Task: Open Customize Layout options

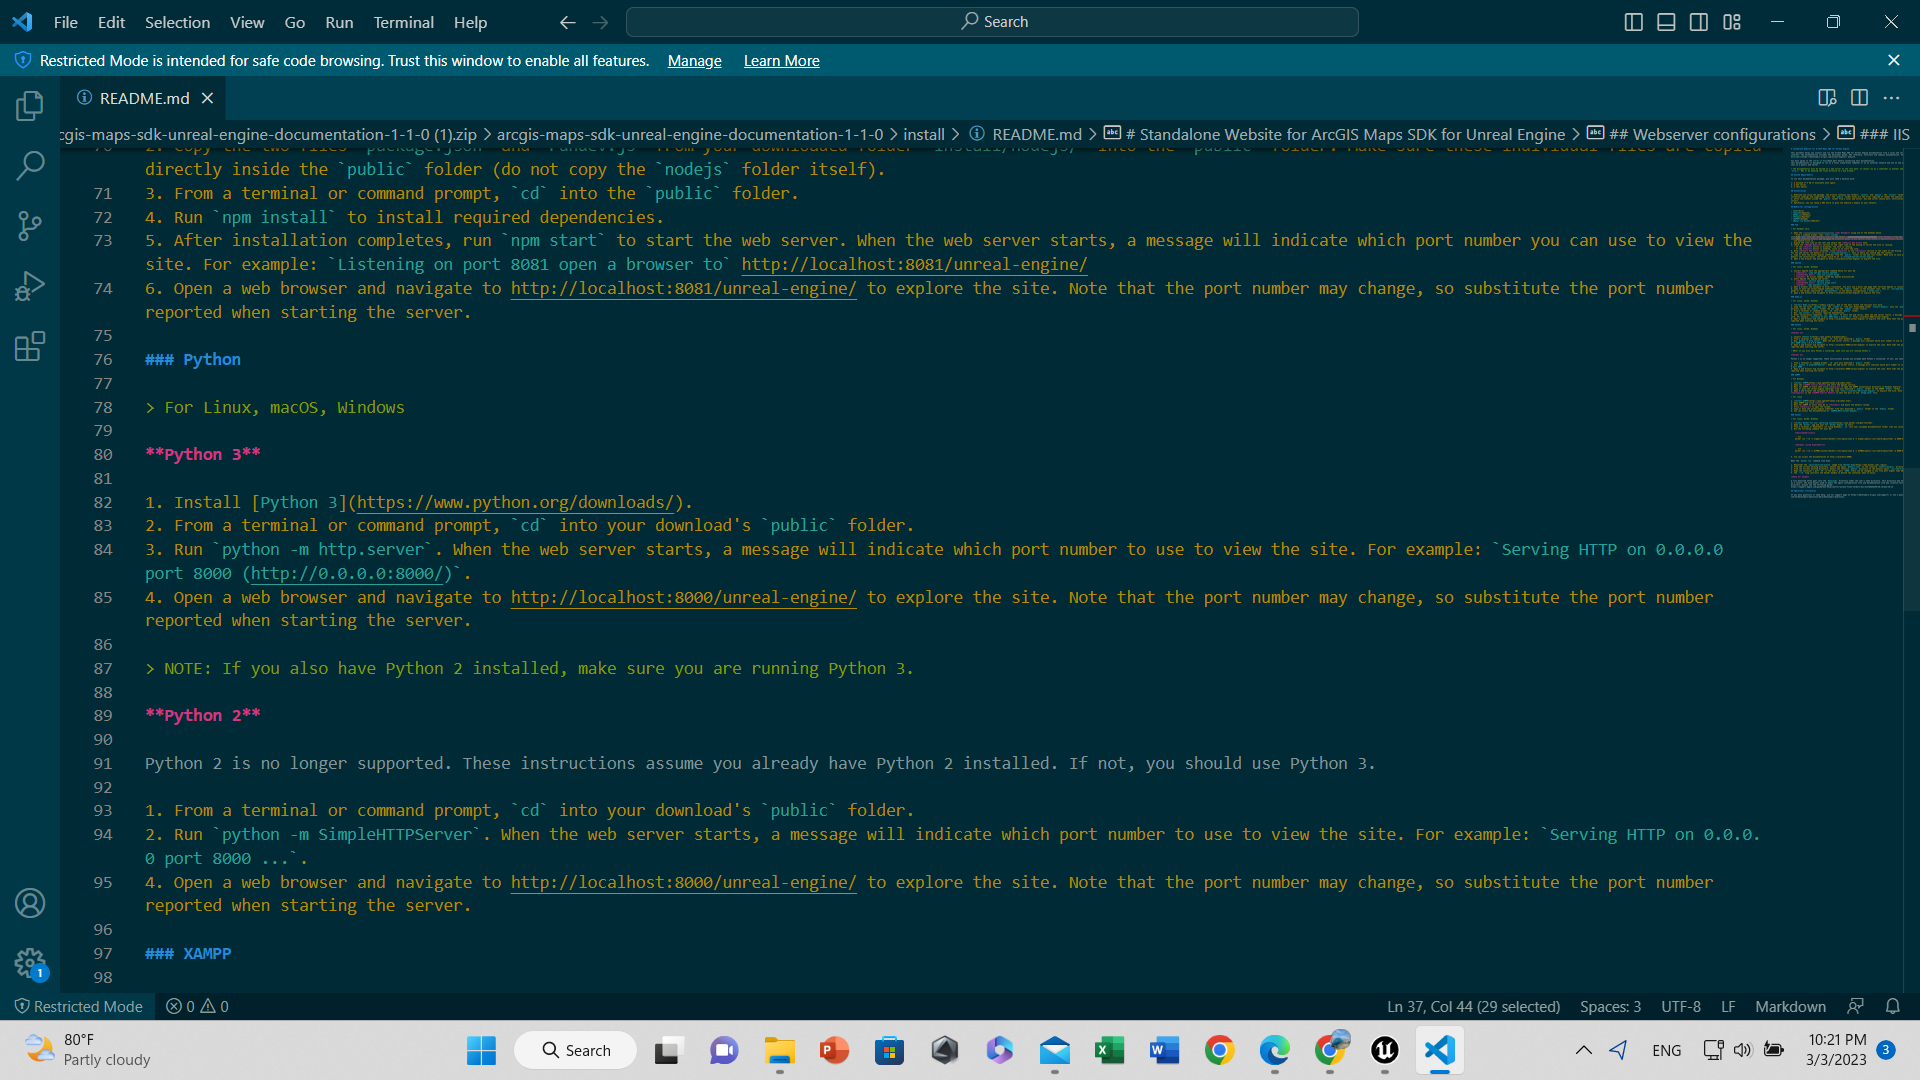Action: click(1732, 22)
